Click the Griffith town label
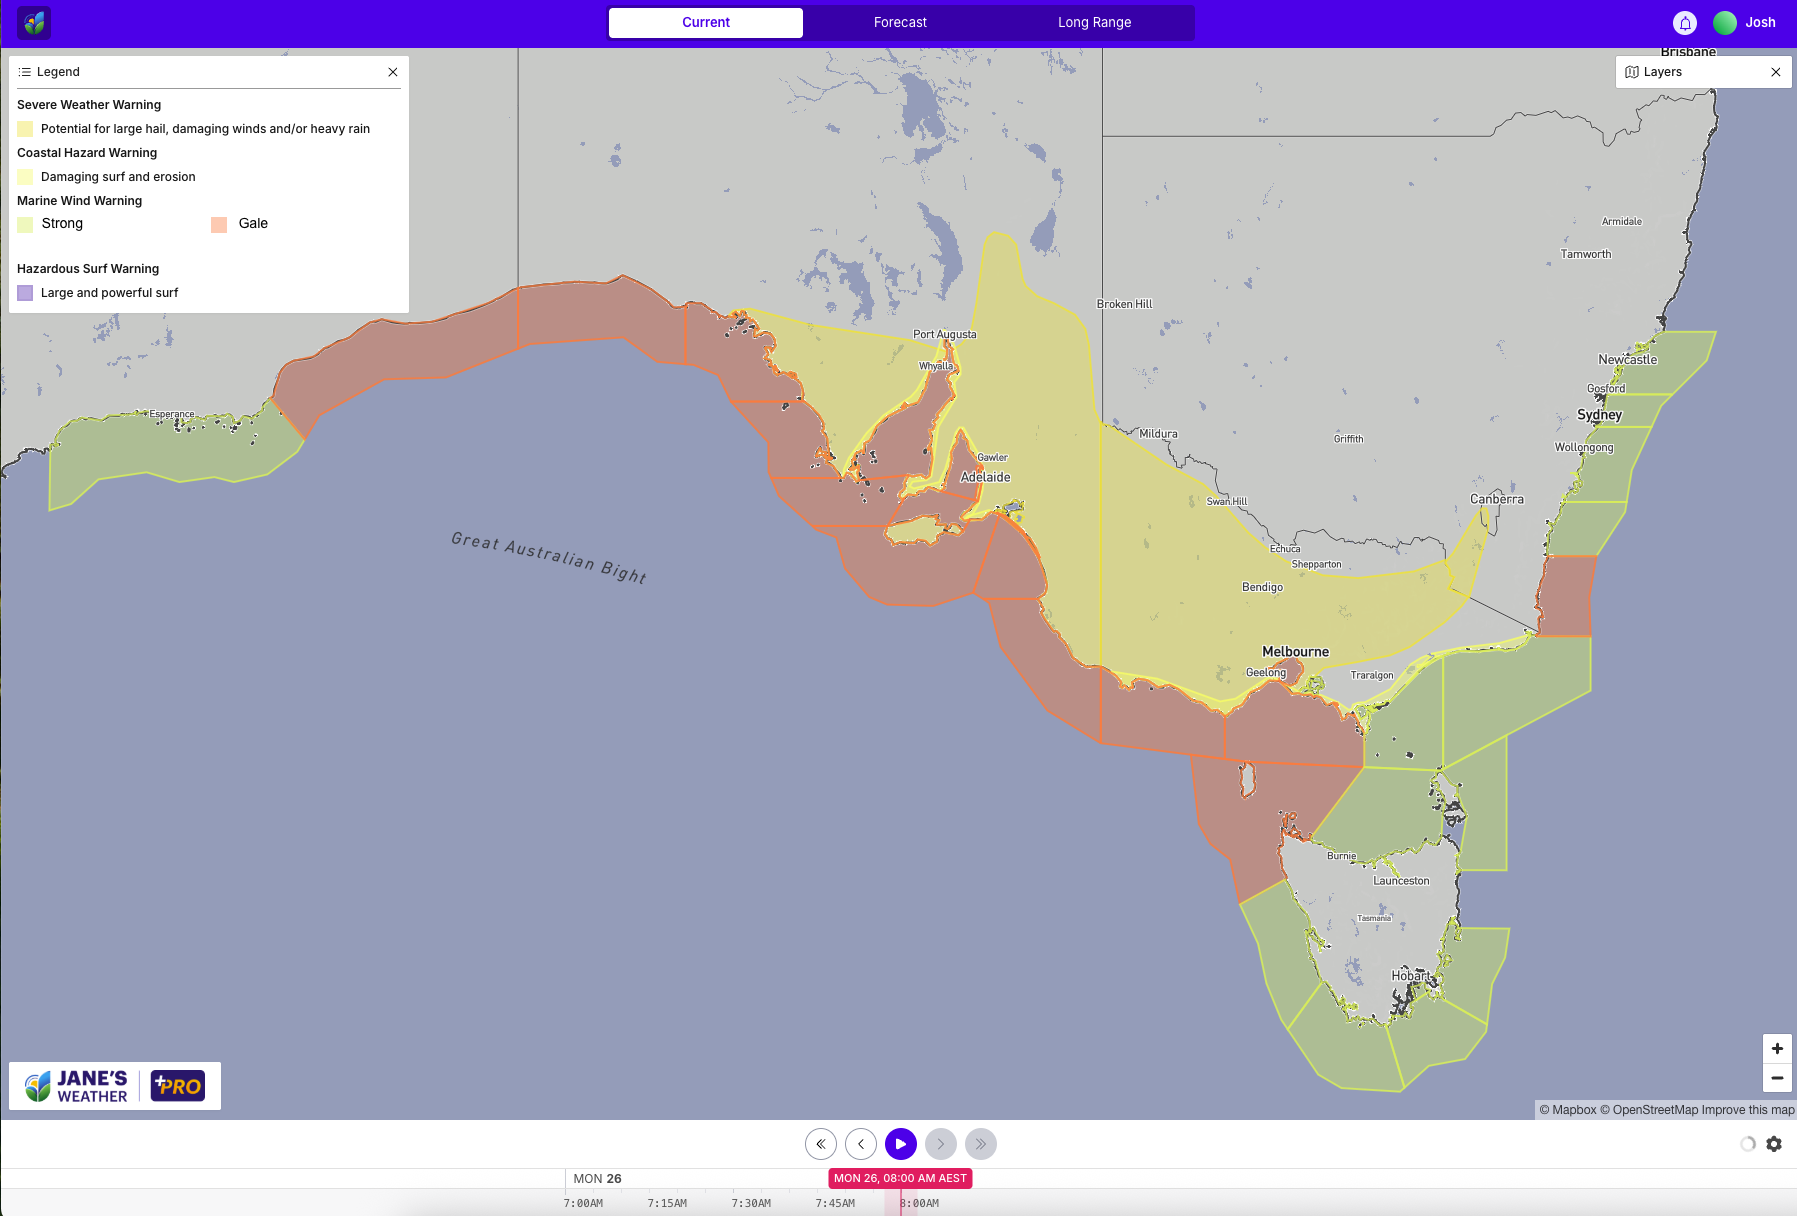The width and height of the screenshot is (1797, 1216). point(1348,439)
